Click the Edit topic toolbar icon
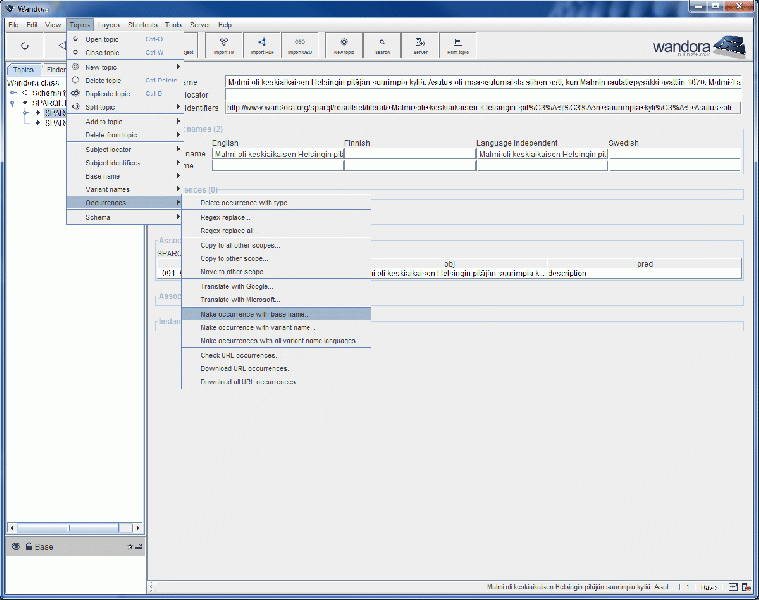 [459, 44]
